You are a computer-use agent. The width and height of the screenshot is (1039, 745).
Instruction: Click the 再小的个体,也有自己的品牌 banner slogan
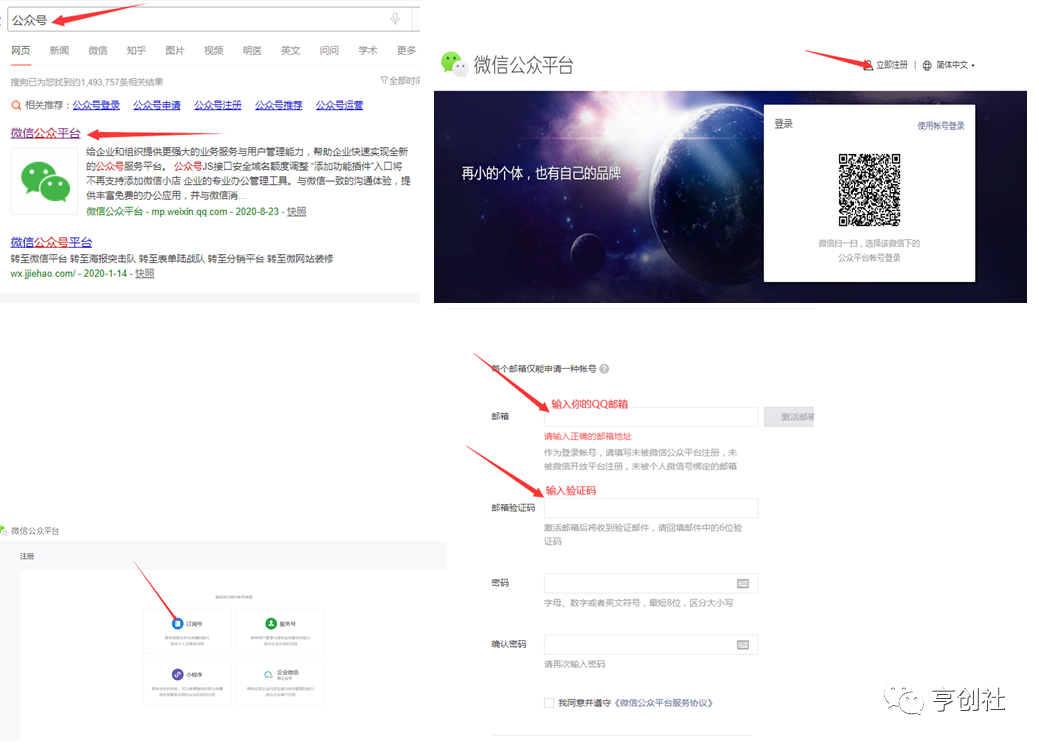point(541,174)
